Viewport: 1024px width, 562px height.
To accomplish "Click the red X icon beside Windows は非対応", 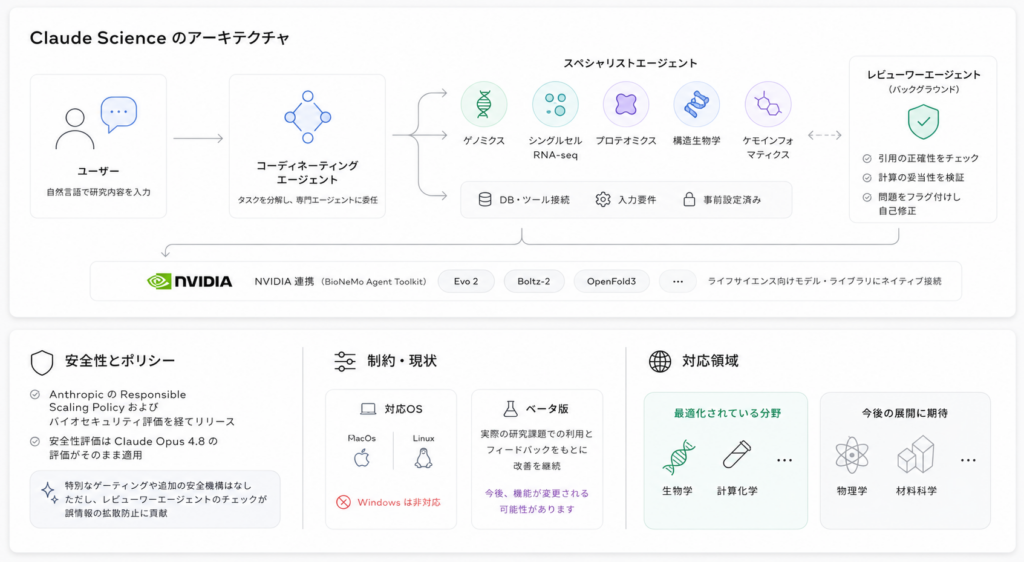I will 344,502.
